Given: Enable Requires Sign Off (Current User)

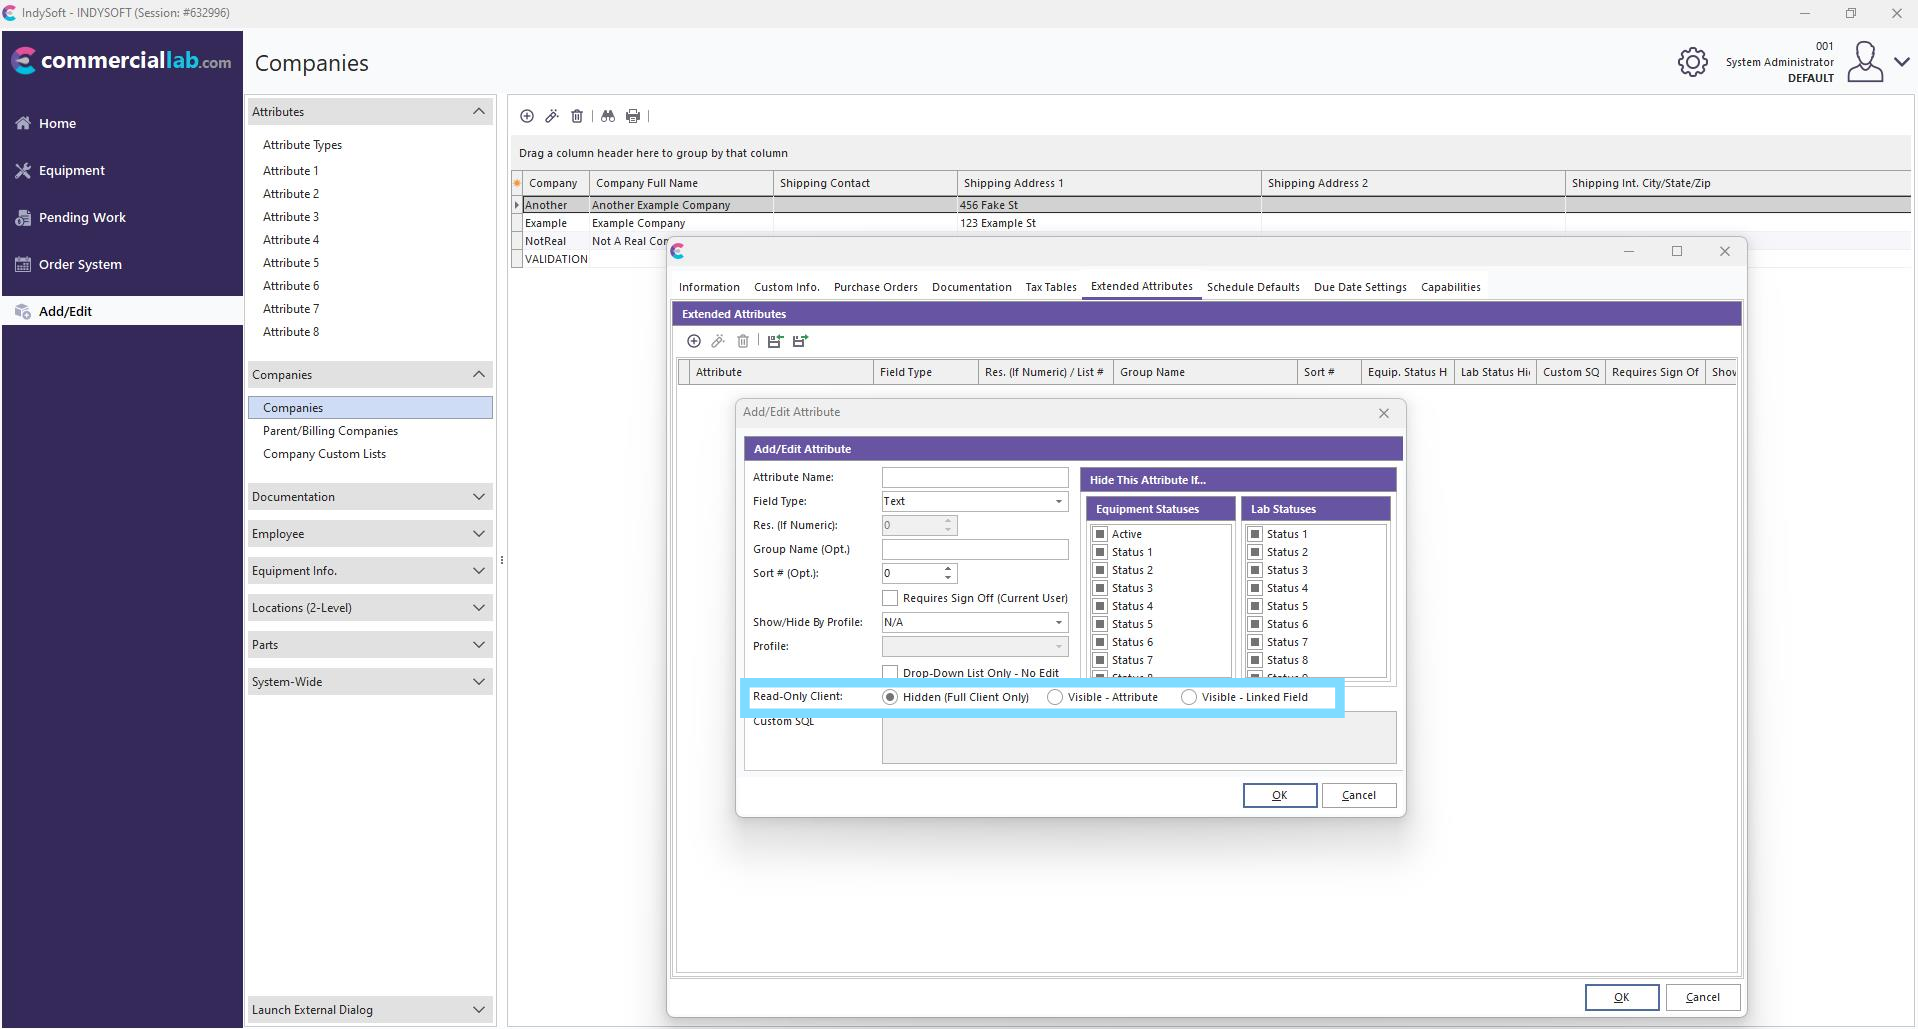Looking at the screenshot, I should pyautogui.click(x=889, y=597).
